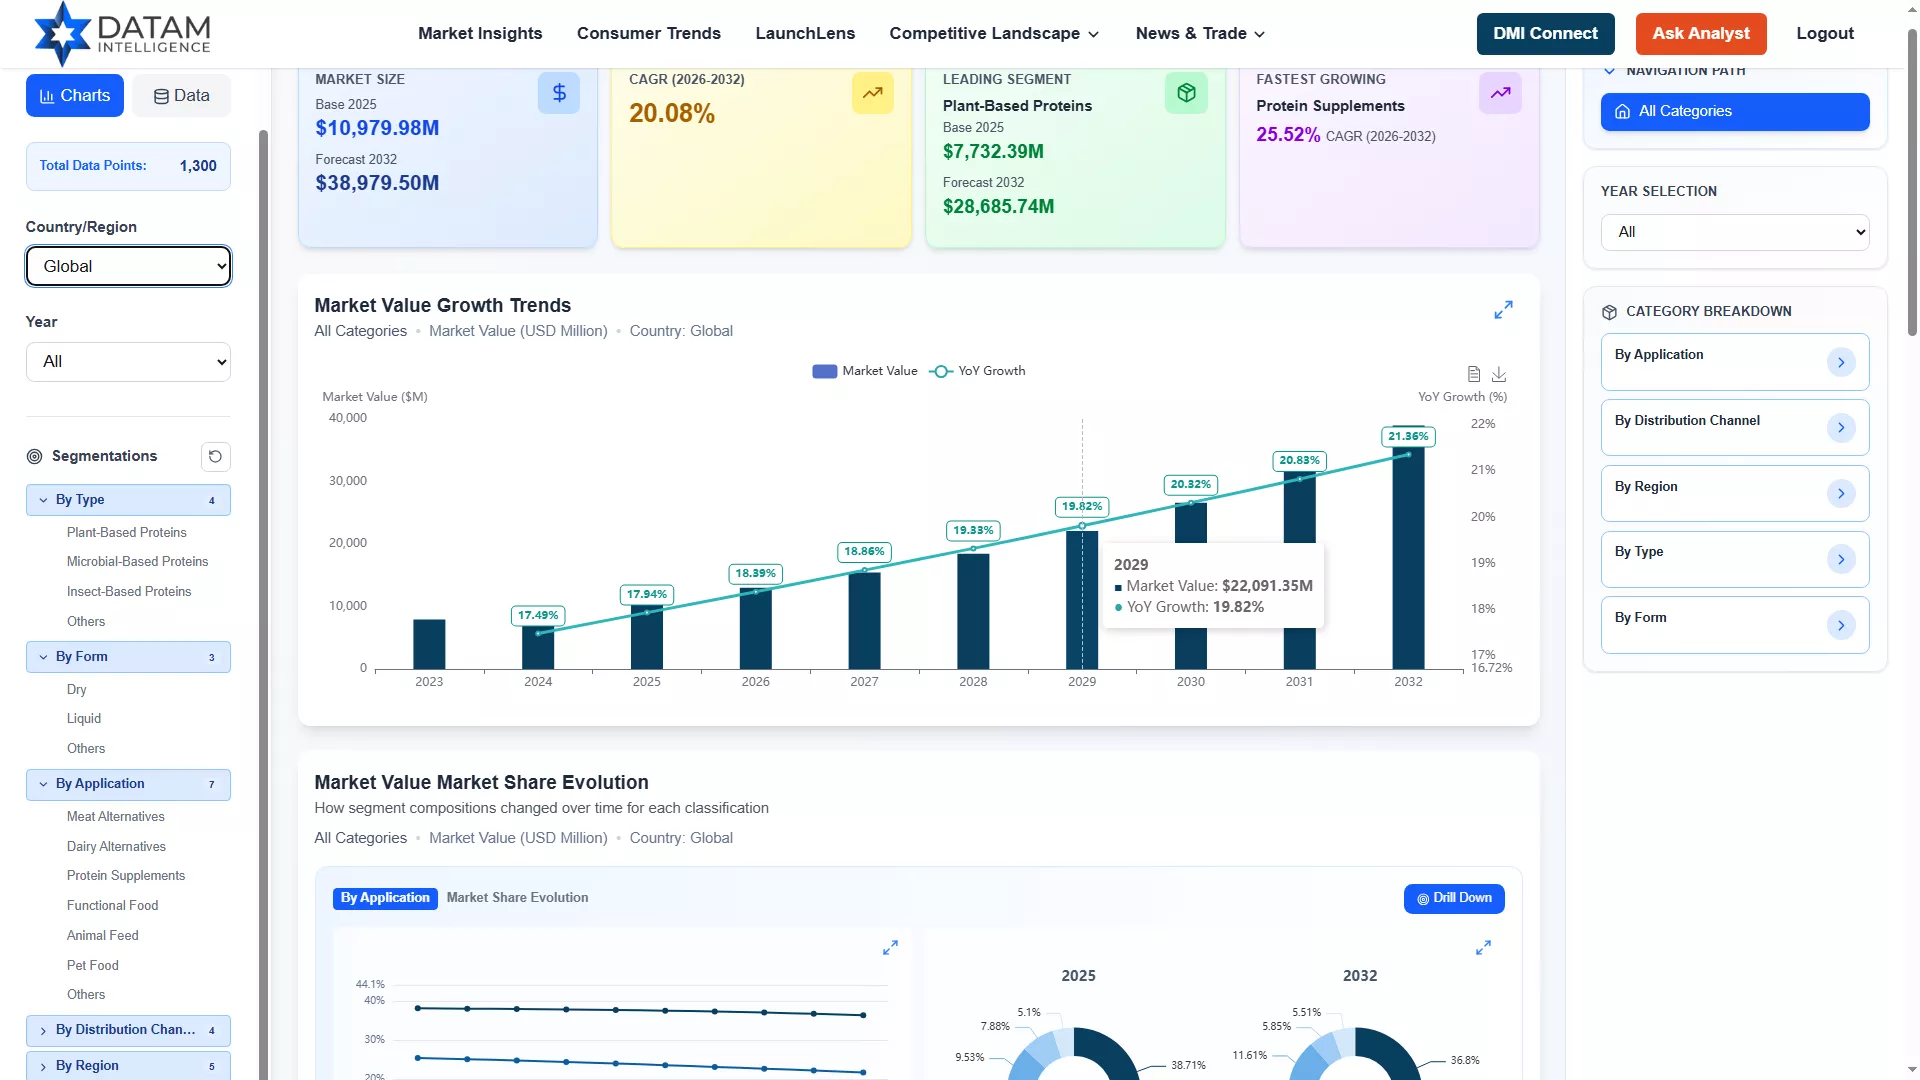Expand the By Region segmentation group
Screen dimensions: 1920x1080
(x=128, y=1066)
